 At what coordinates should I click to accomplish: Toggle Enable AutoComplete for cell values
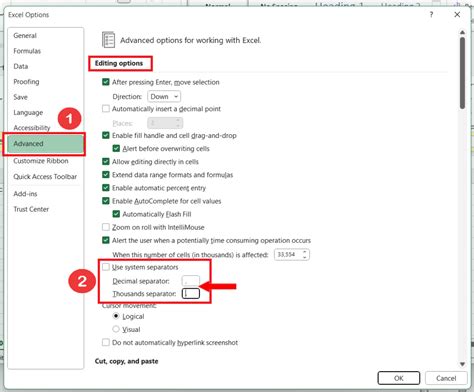pyautogui.click(x=106, y=201)
